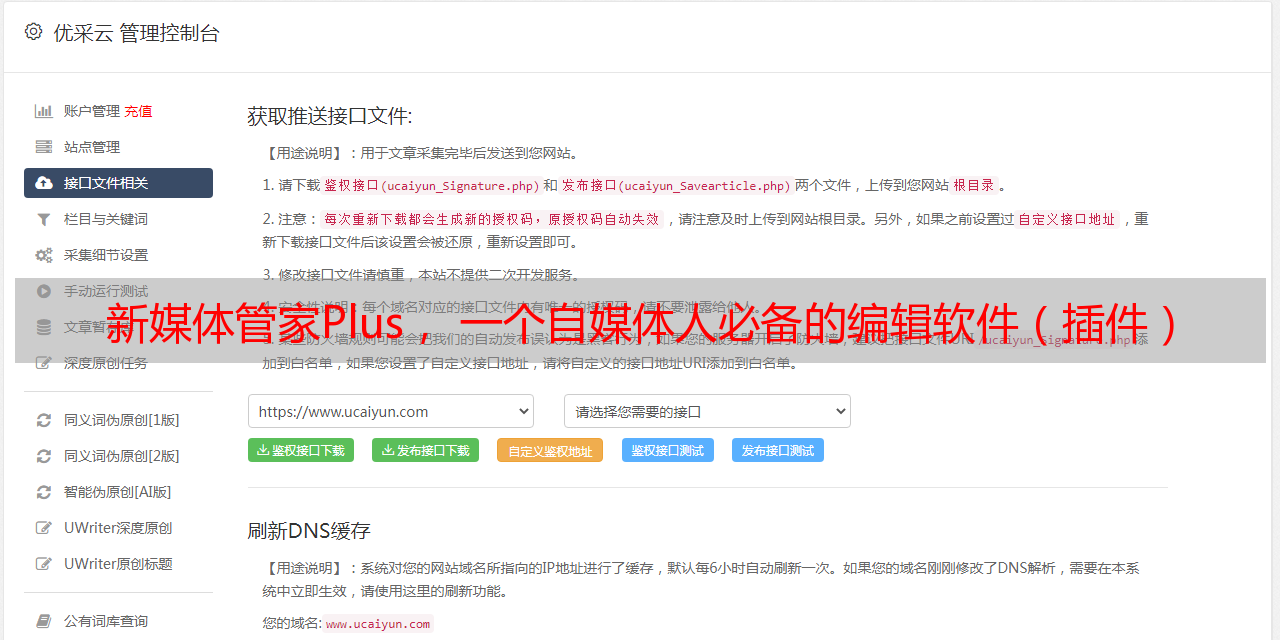The height and width of the screenshot is (640, 1280).
Task: Click the refresh icon of 同义词伪原创[1版]
Action: pyautogui.click(x=44, y=420)
